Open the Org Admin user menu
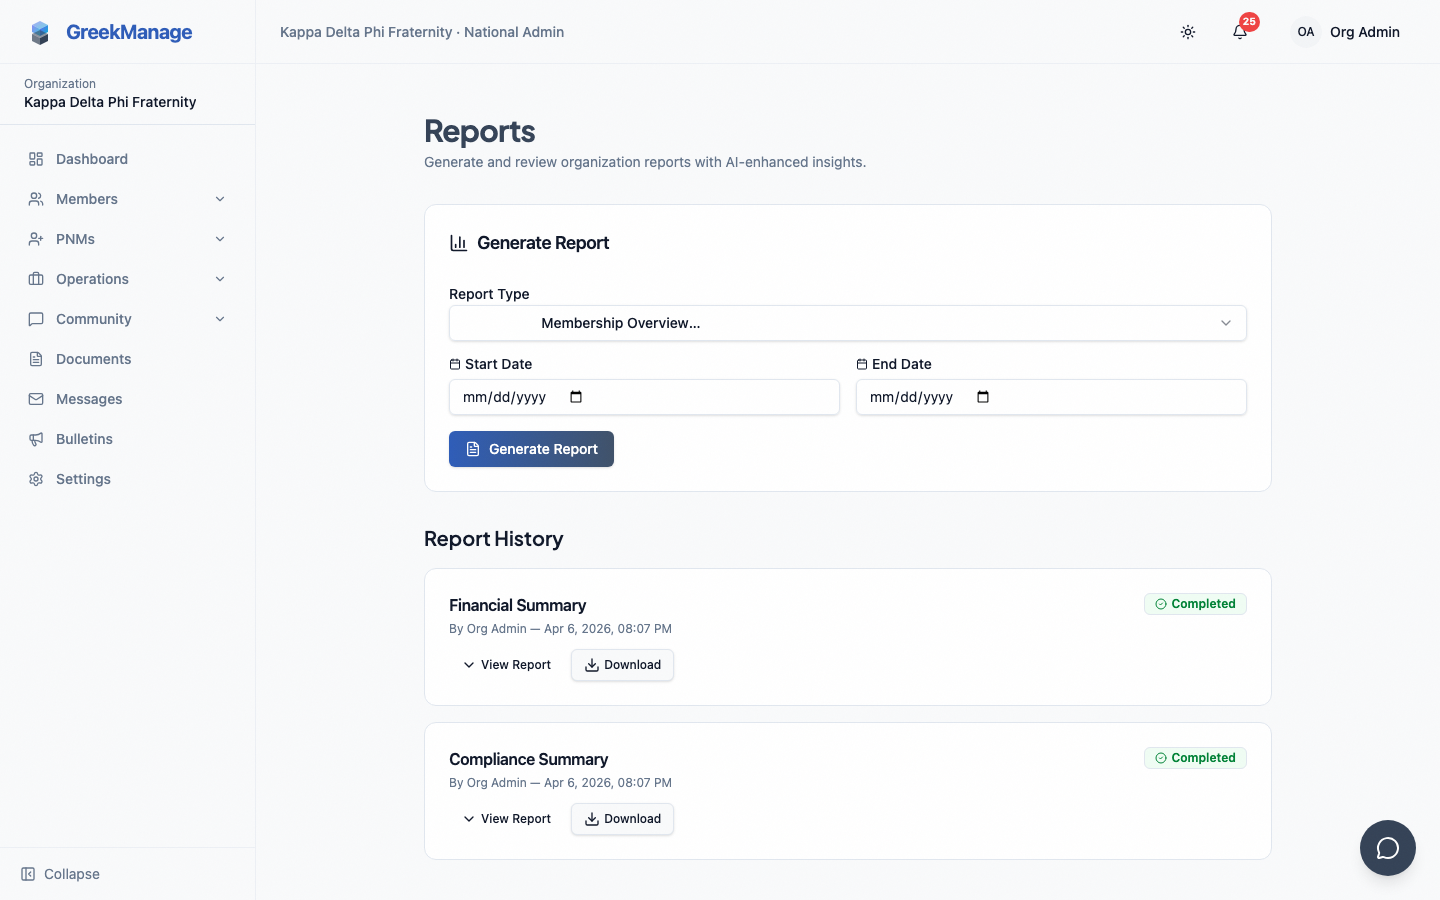Screen dimensions: 1440x900 pyautogui.click(x=1346, y=32)
